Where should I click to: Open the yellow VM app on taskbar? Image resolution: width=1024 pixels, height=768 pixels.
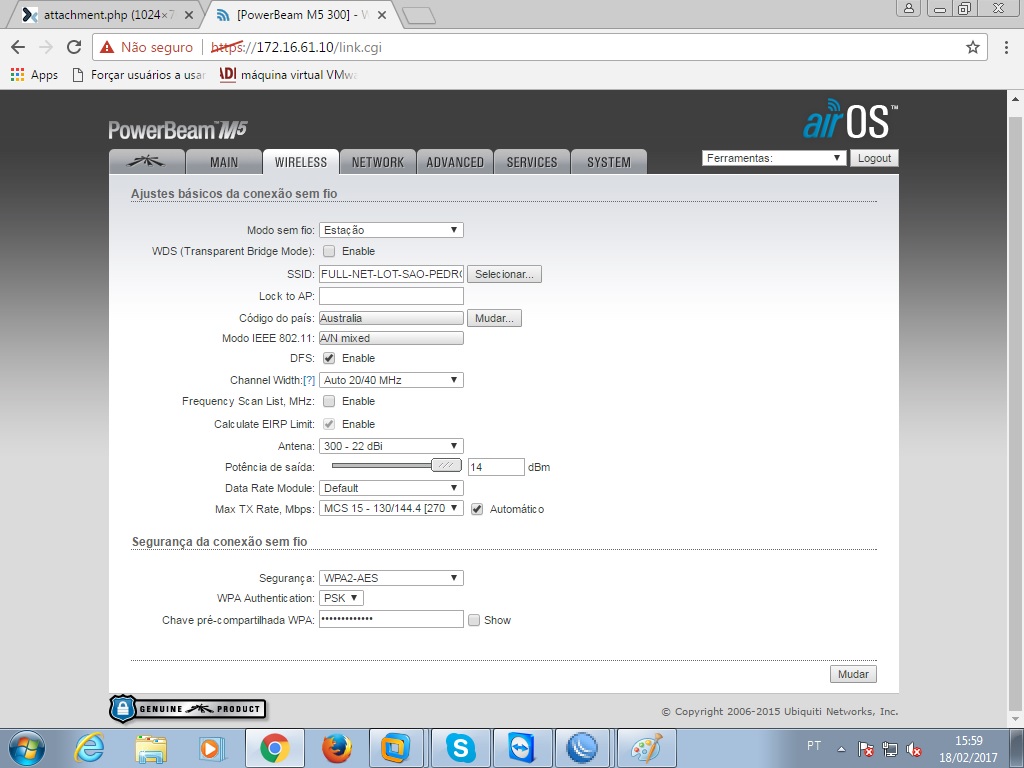(396, 748)
